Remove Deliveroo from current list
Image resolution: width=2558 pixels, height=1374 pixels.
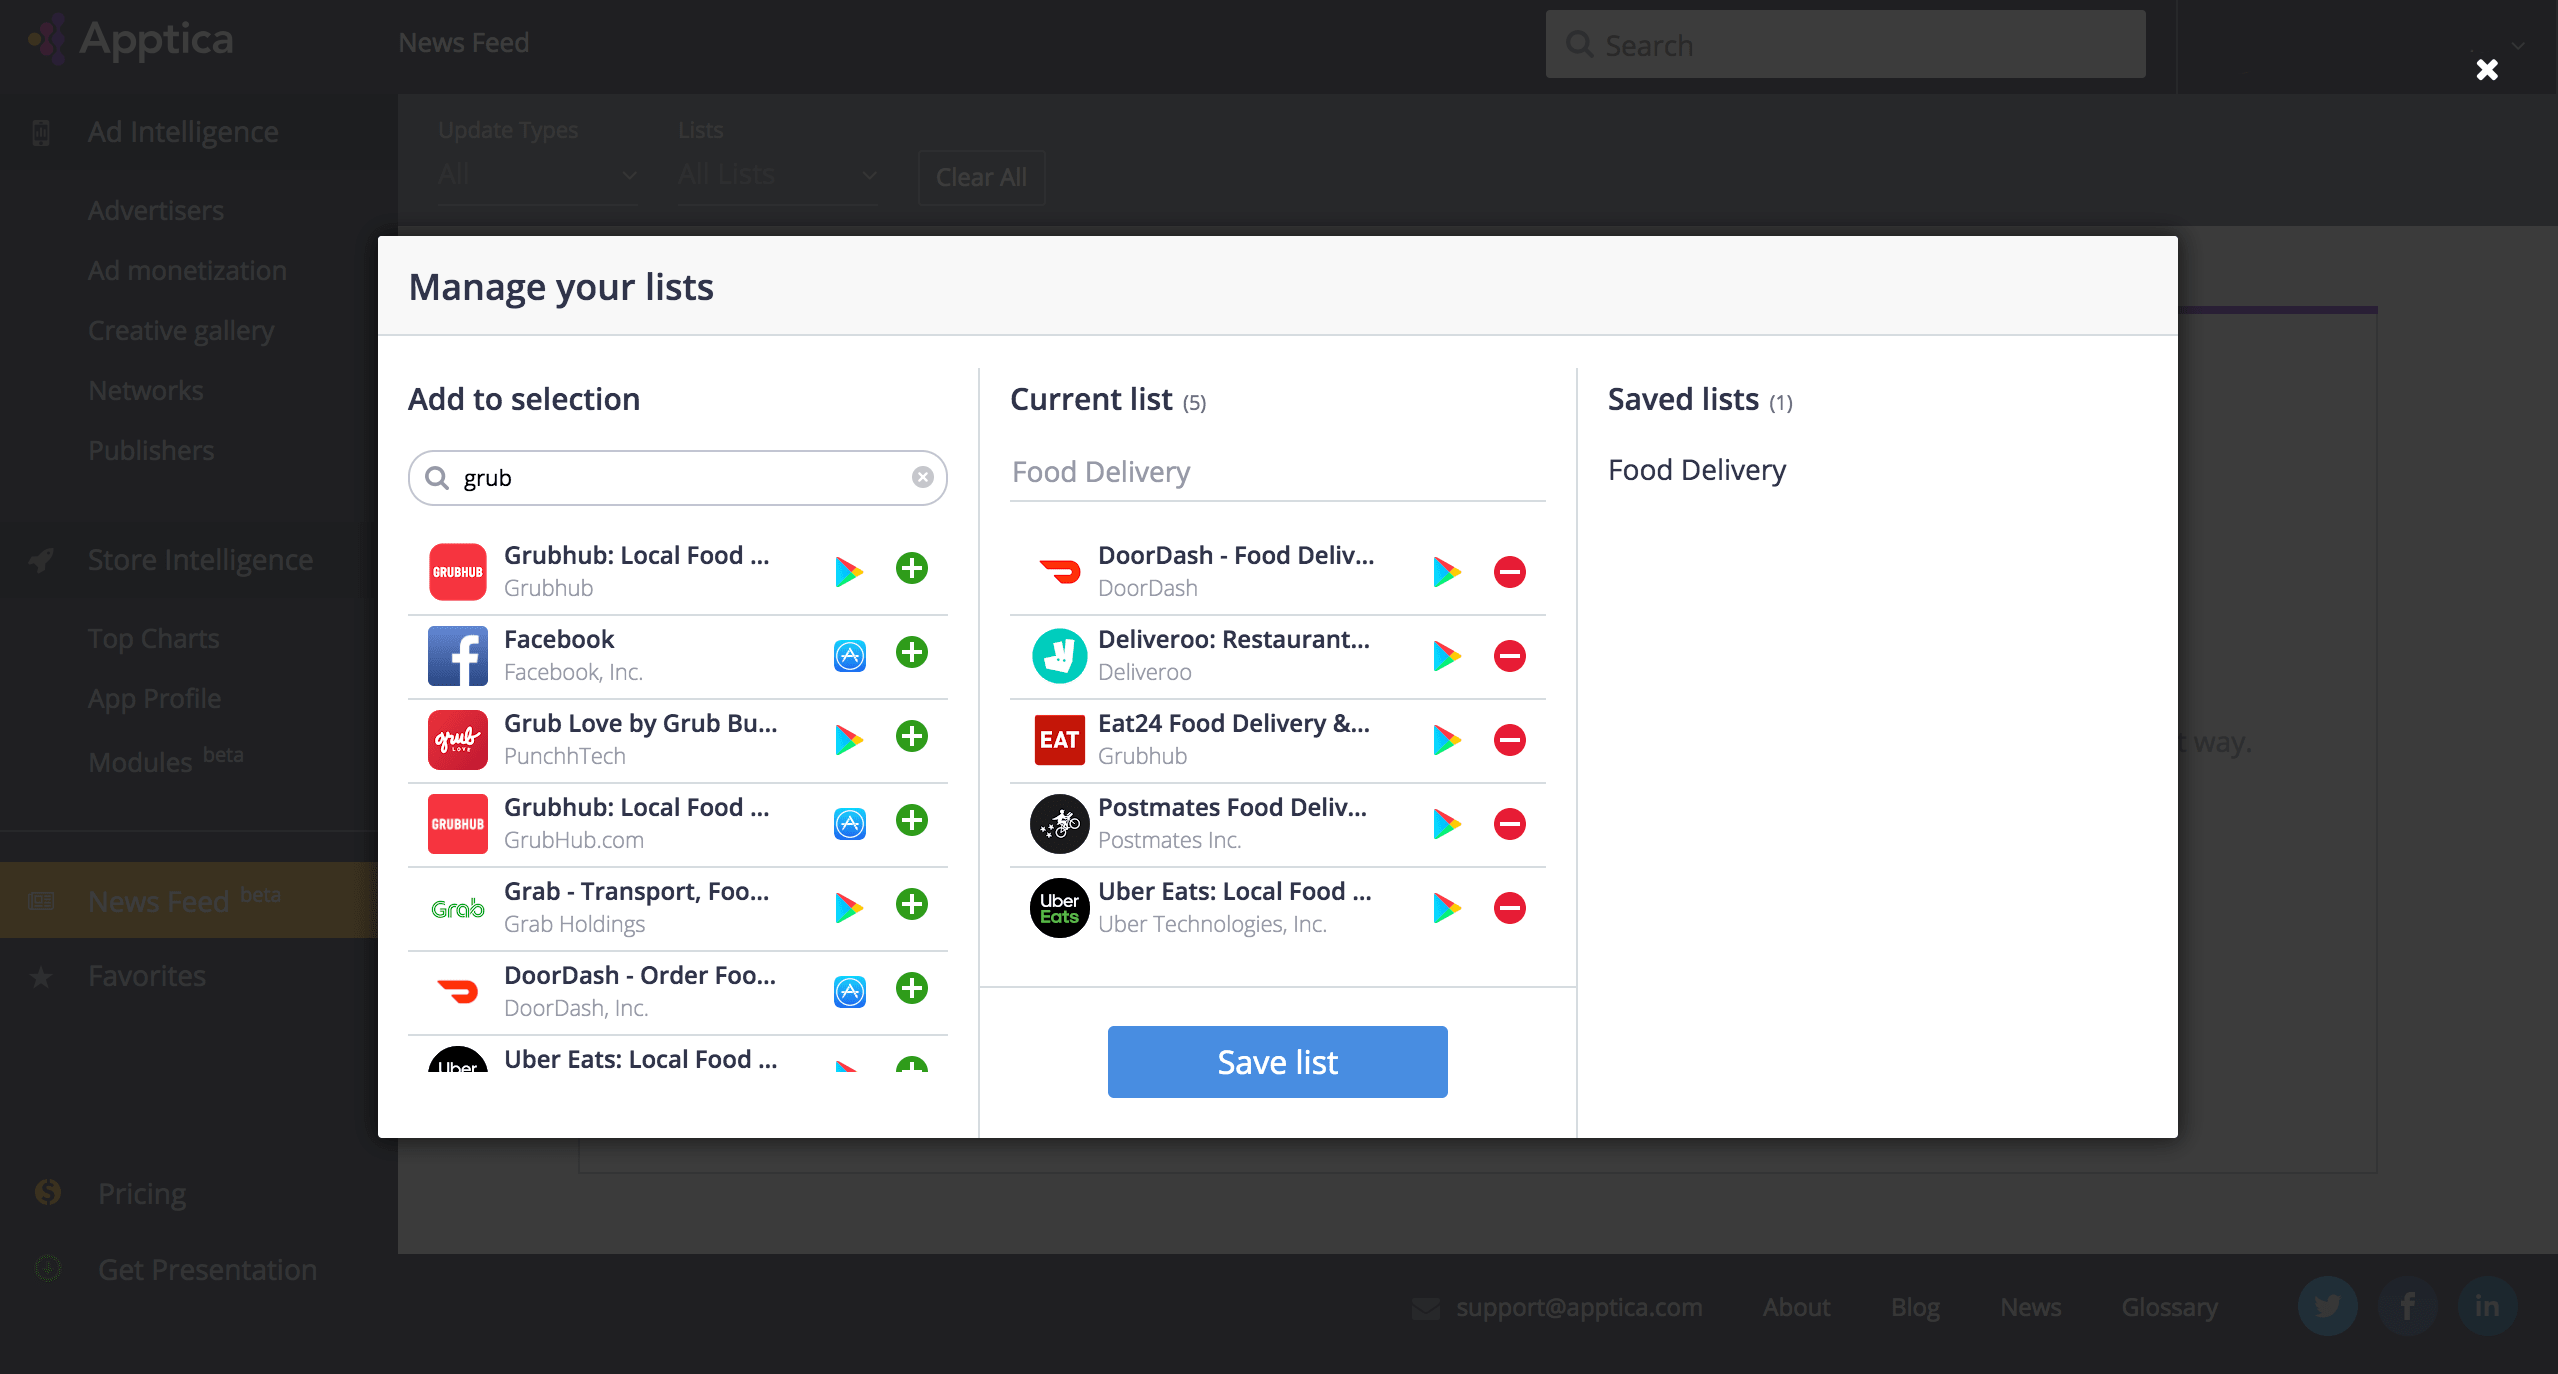pos(1509,656)
